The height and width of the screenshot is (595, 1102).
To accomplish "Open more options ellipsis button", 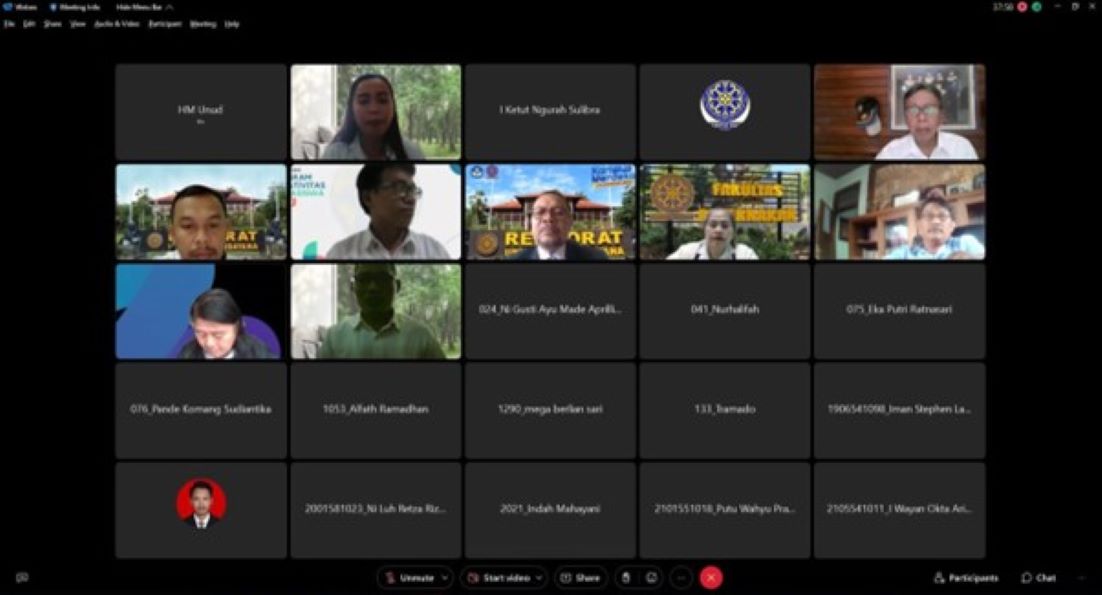I will pyautogui.click(x=681, y=578).
